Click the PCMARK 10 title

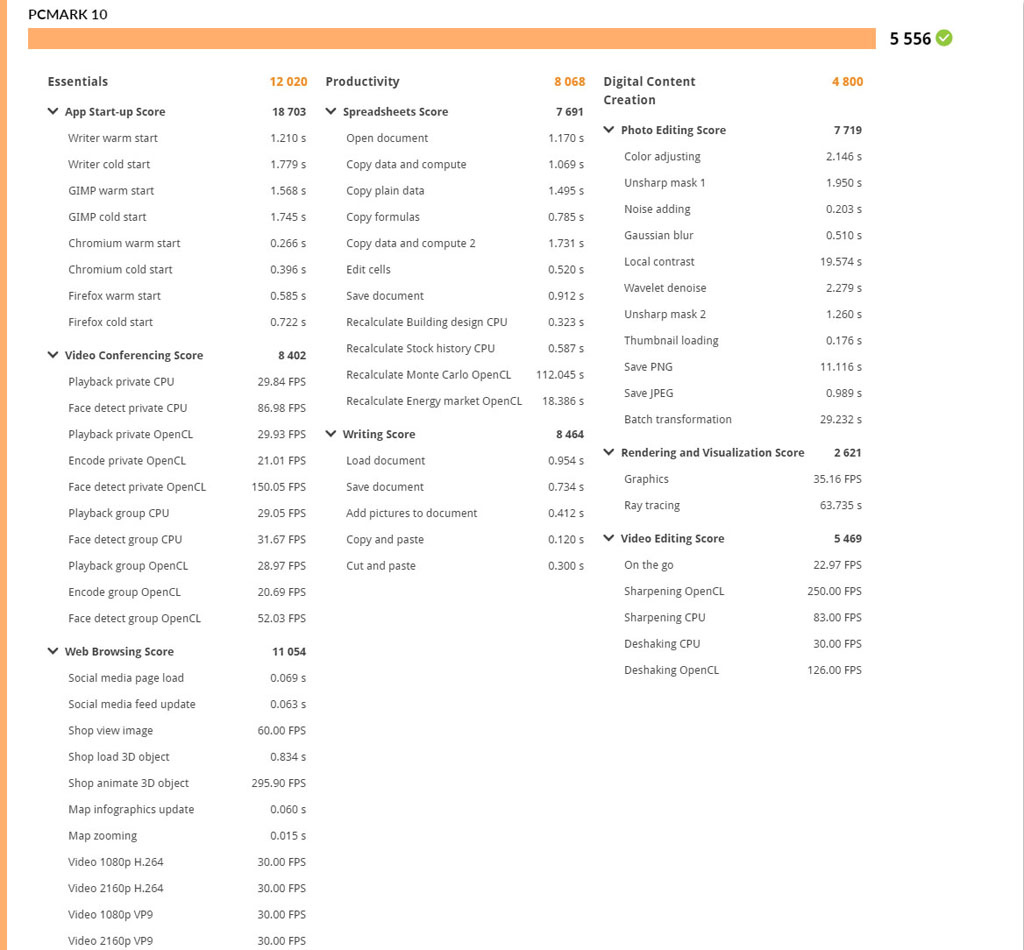pos(68,14)
